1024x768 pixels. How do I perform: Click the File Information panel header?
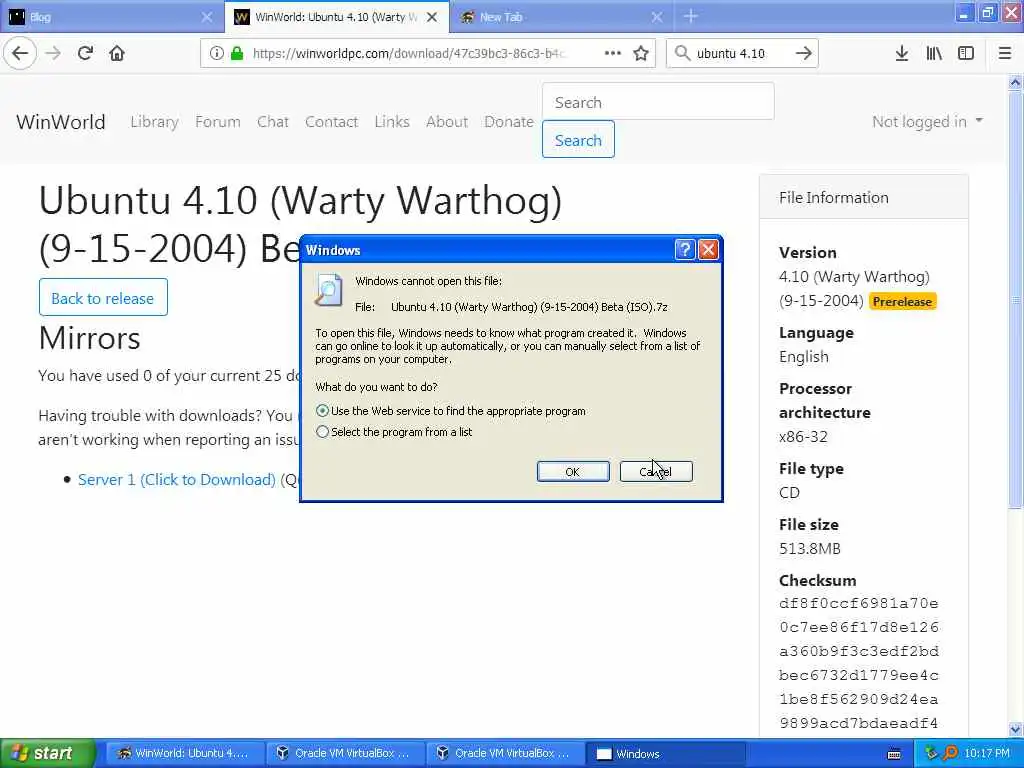pos(863,197)
